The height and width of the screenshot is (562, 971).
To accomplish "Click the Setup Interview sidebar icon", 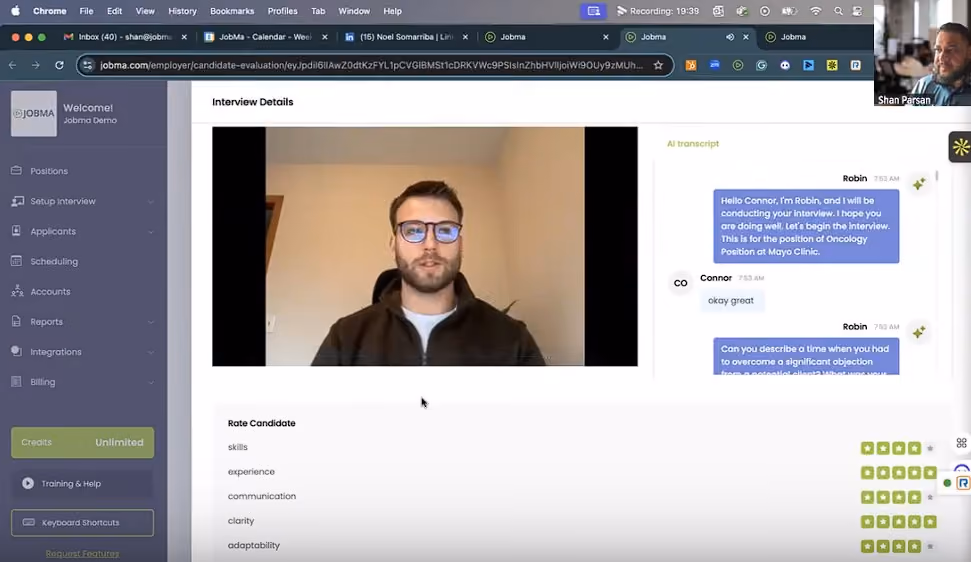I will [x=17, y=201].
